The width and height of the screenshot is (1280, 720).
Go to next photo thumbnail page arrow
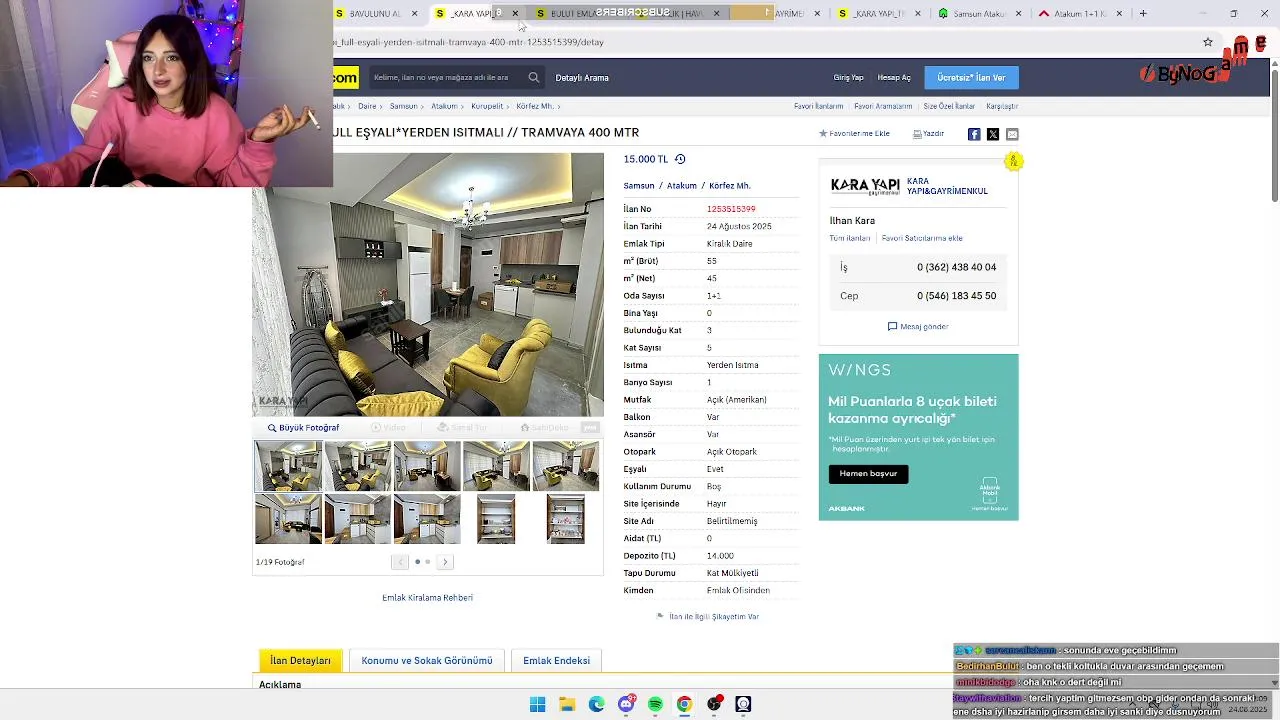pyautogui.click(x=445, y=562)
